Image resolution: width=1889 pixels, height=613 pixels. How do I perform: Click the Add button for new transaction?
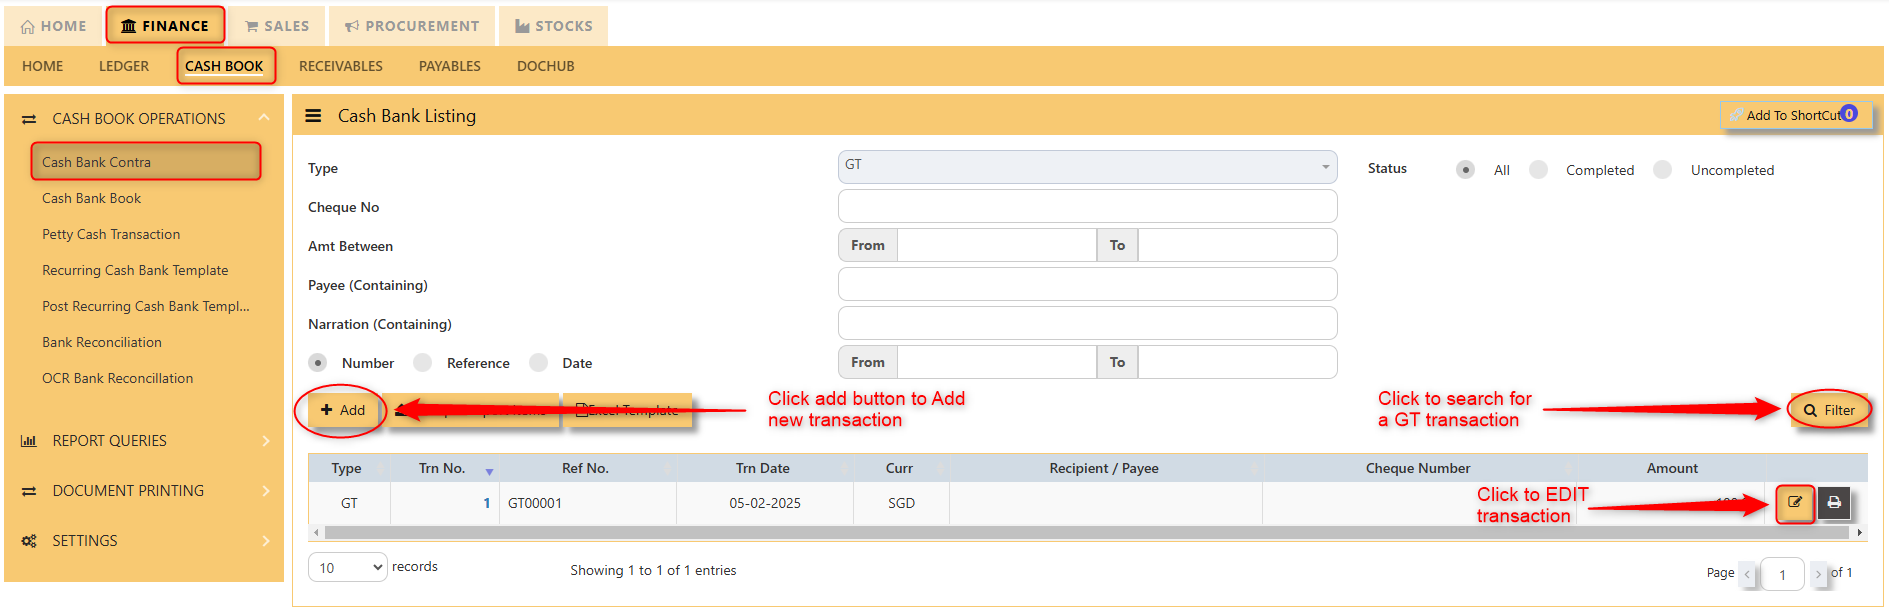[342, 410]
